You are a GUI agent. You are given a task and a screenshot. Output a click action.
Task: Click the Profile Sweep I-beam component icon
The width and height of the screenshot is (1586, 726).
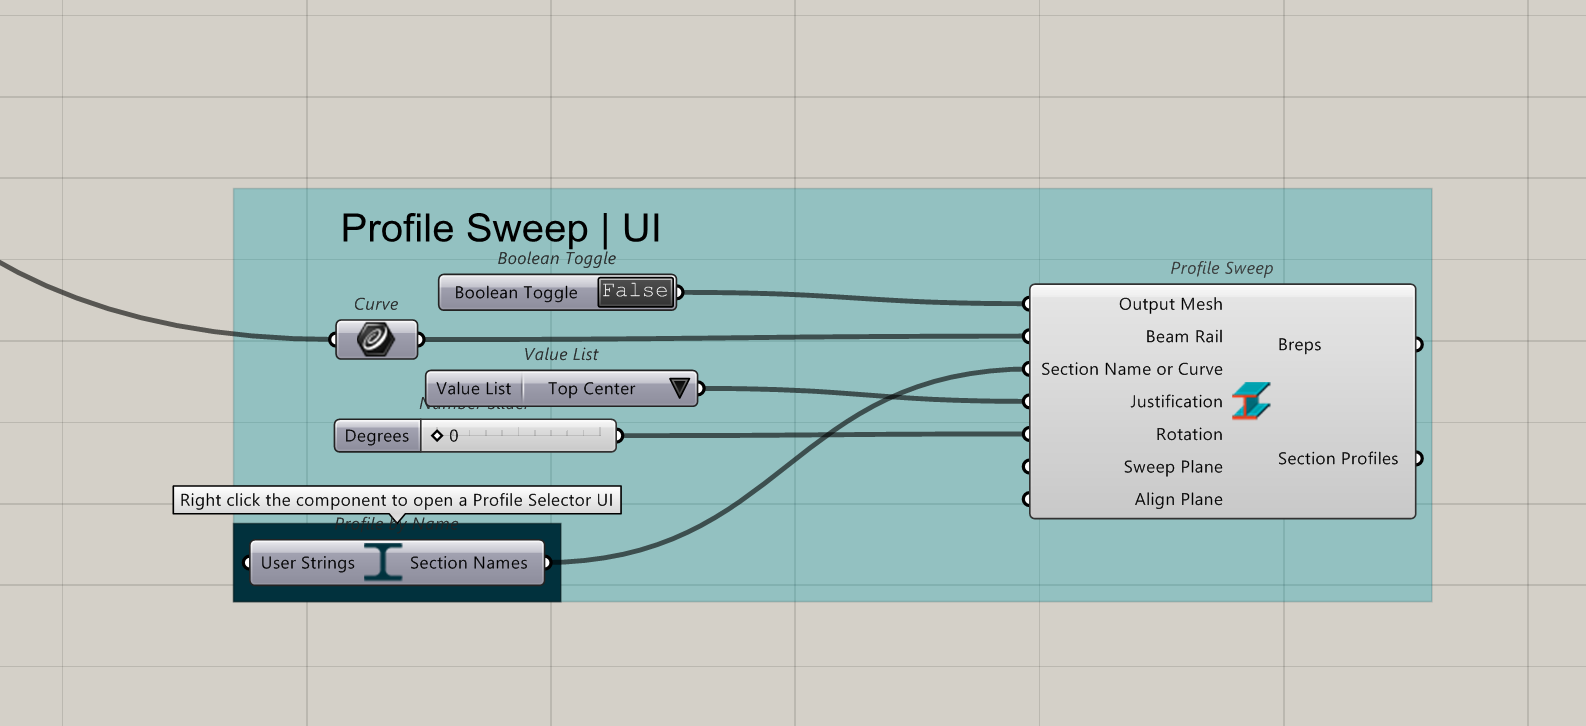pos(1251,401)
